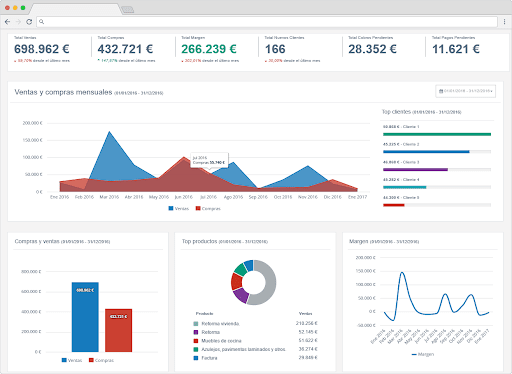Click the macOS yellow minimize window button
512x374 pixels.
tap(15, 8)
